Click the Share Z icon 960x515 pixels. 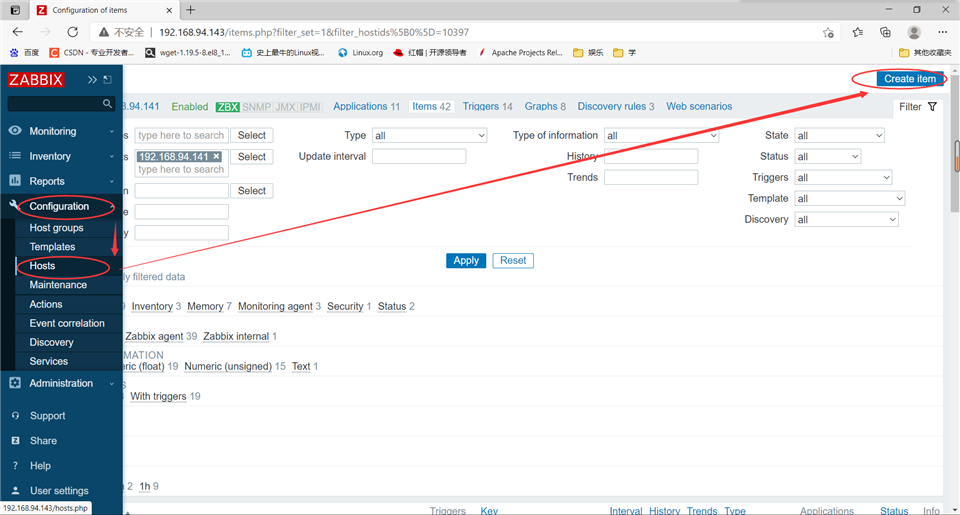(x=15, y=440)
